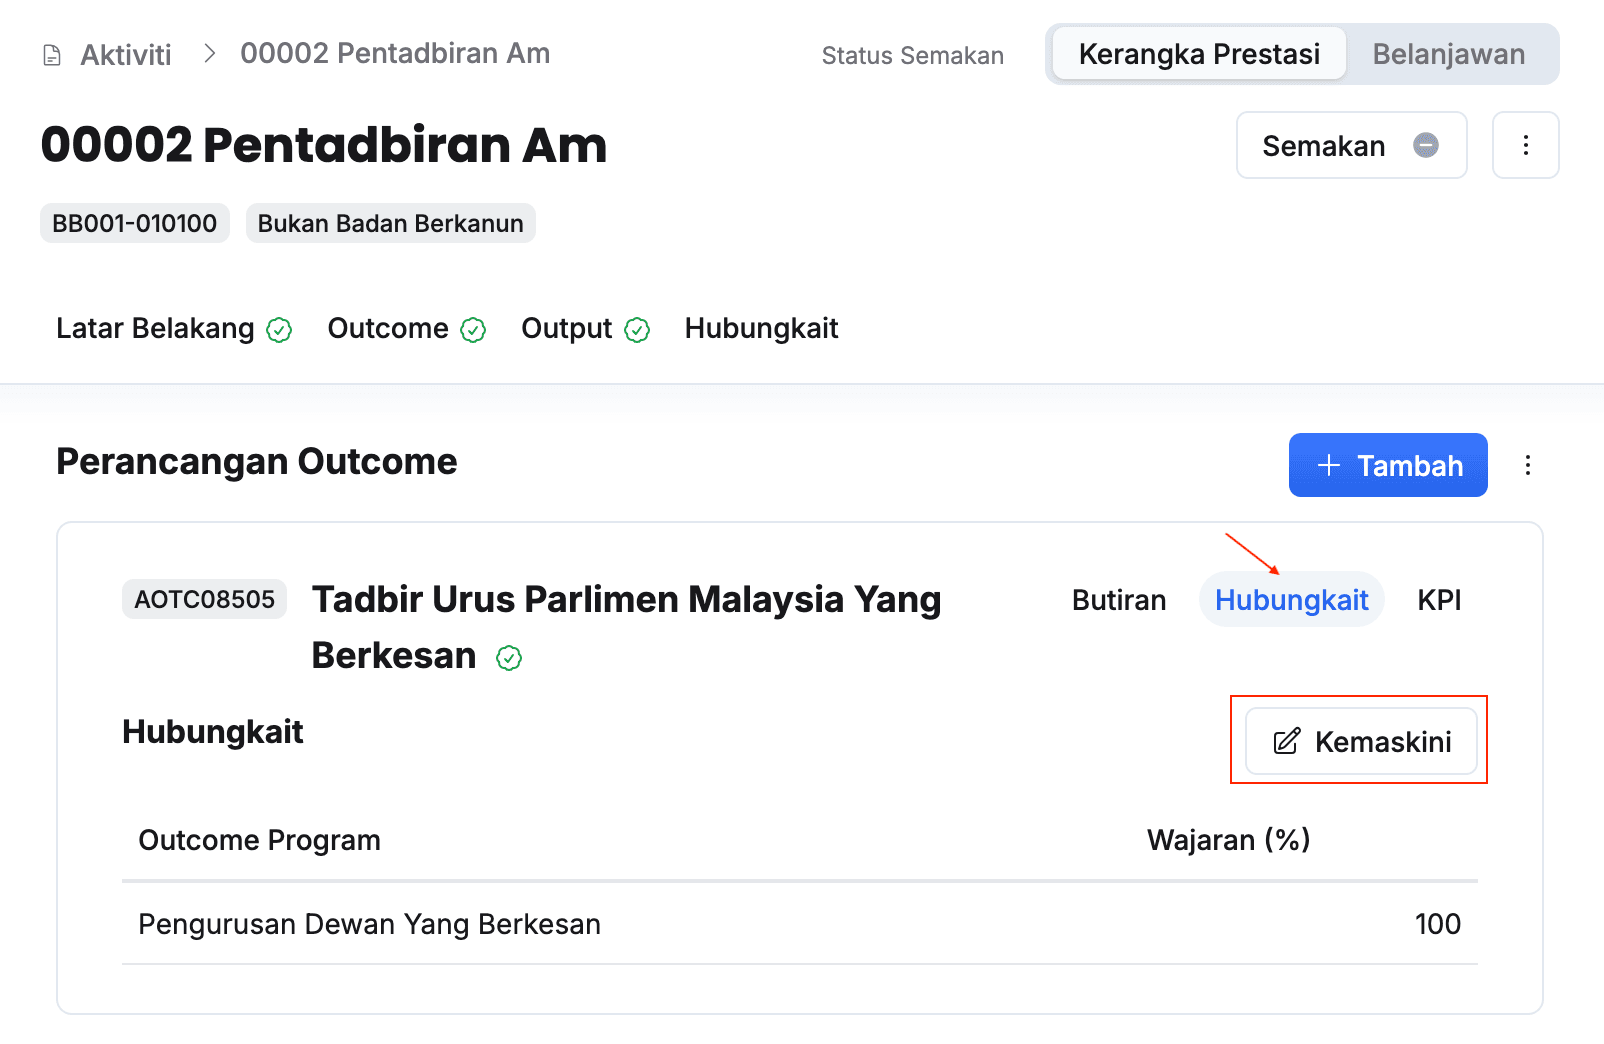Click the Aktiviti breadcrumb link
1604x1044 pixels.
tap(126, 55)
